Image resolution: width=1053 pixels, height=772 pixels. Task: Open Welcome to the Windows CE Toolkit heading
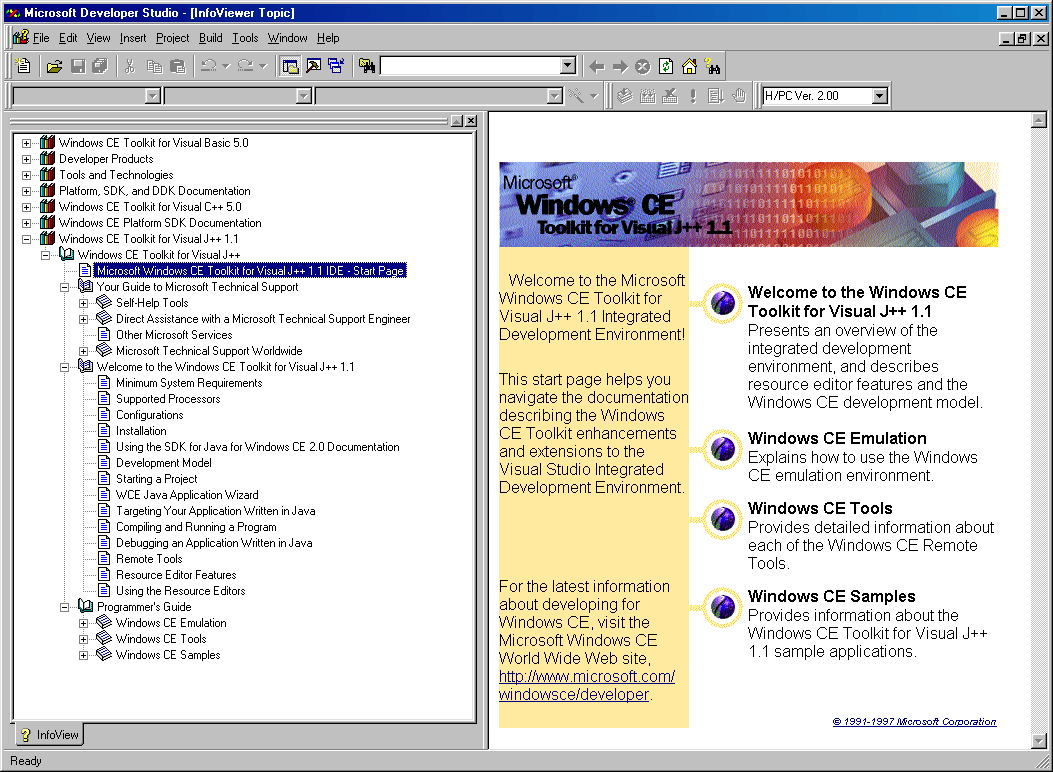857,301
